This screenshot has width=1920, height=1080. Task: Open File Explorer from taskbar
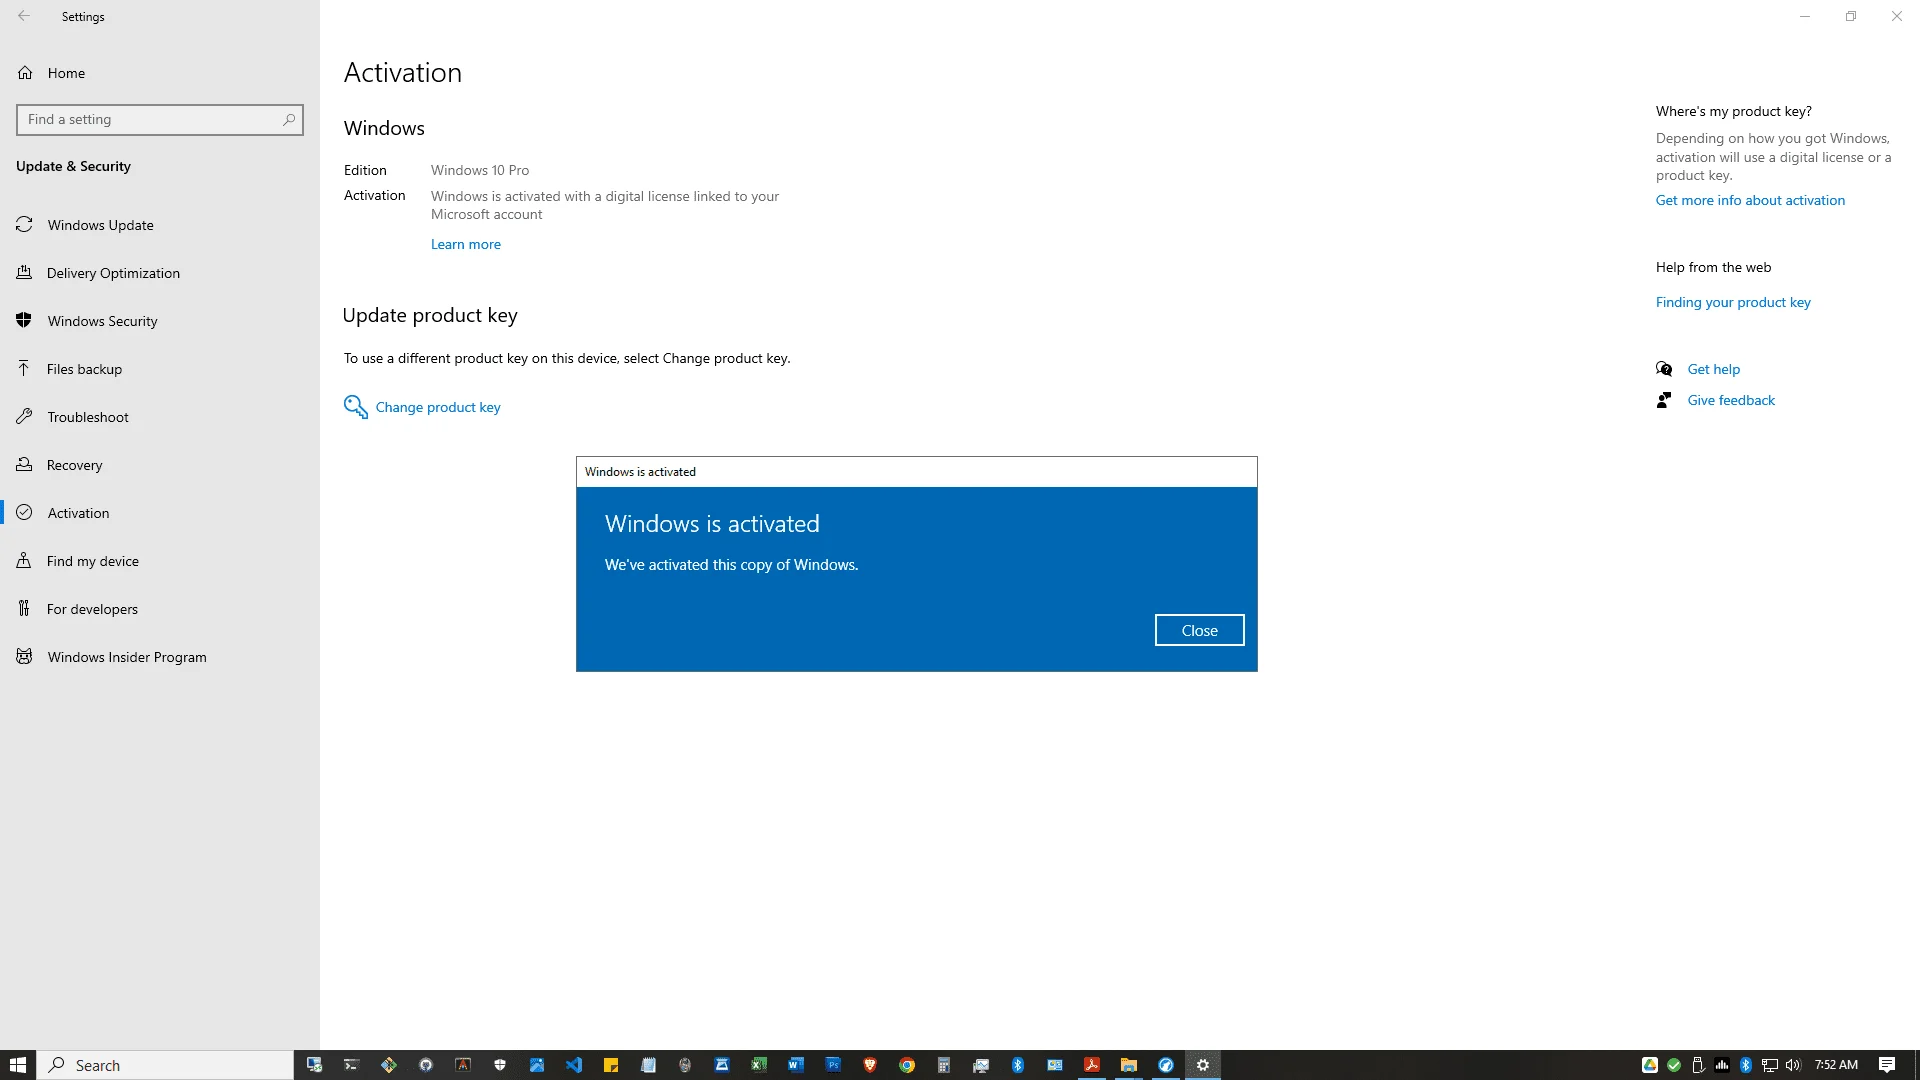point(1129,1065)
